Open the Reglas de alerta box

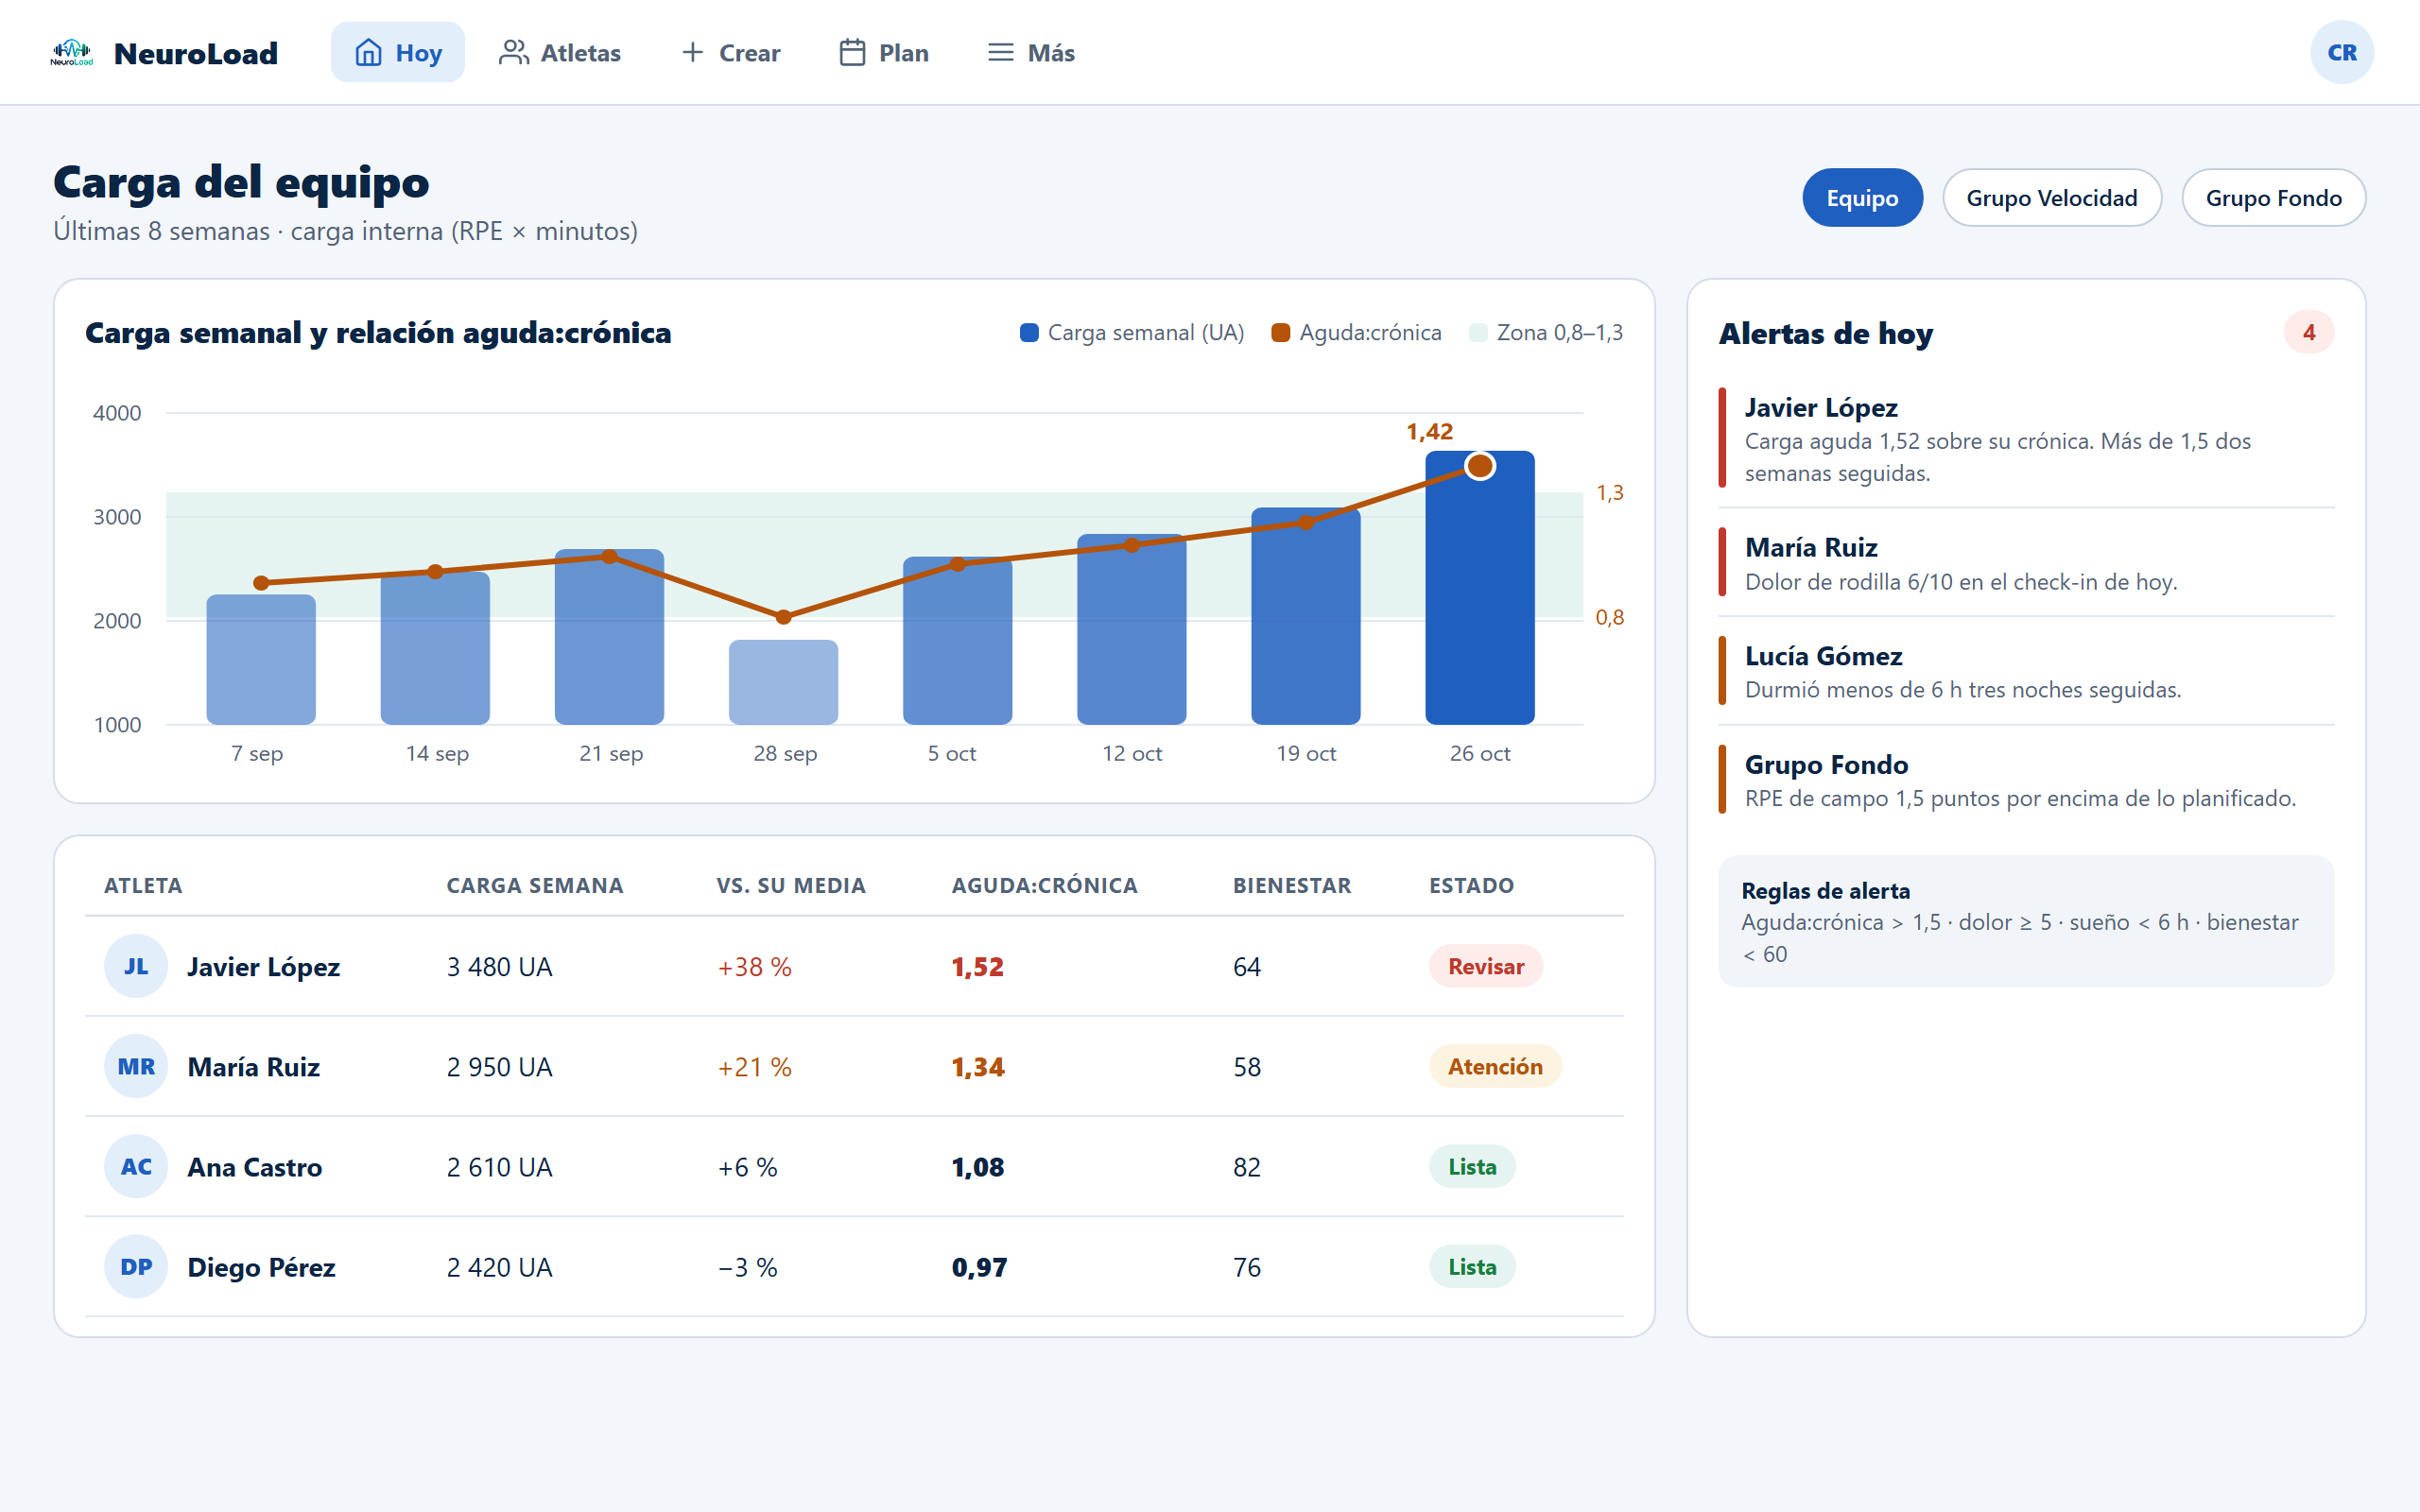tap(2026, 921)
